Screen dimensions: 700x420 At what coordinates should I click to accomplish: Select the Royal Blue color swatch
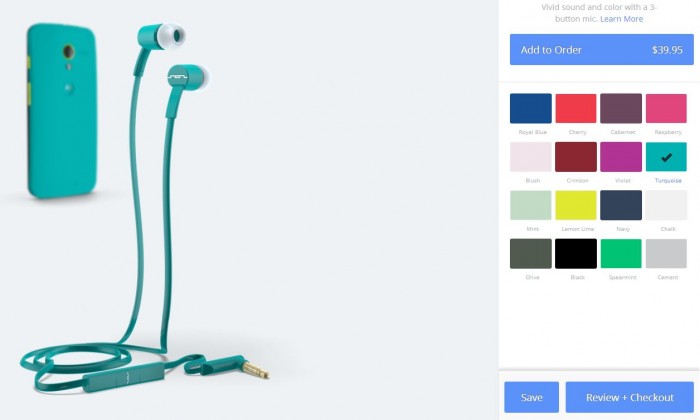click(x=530, y=108)
